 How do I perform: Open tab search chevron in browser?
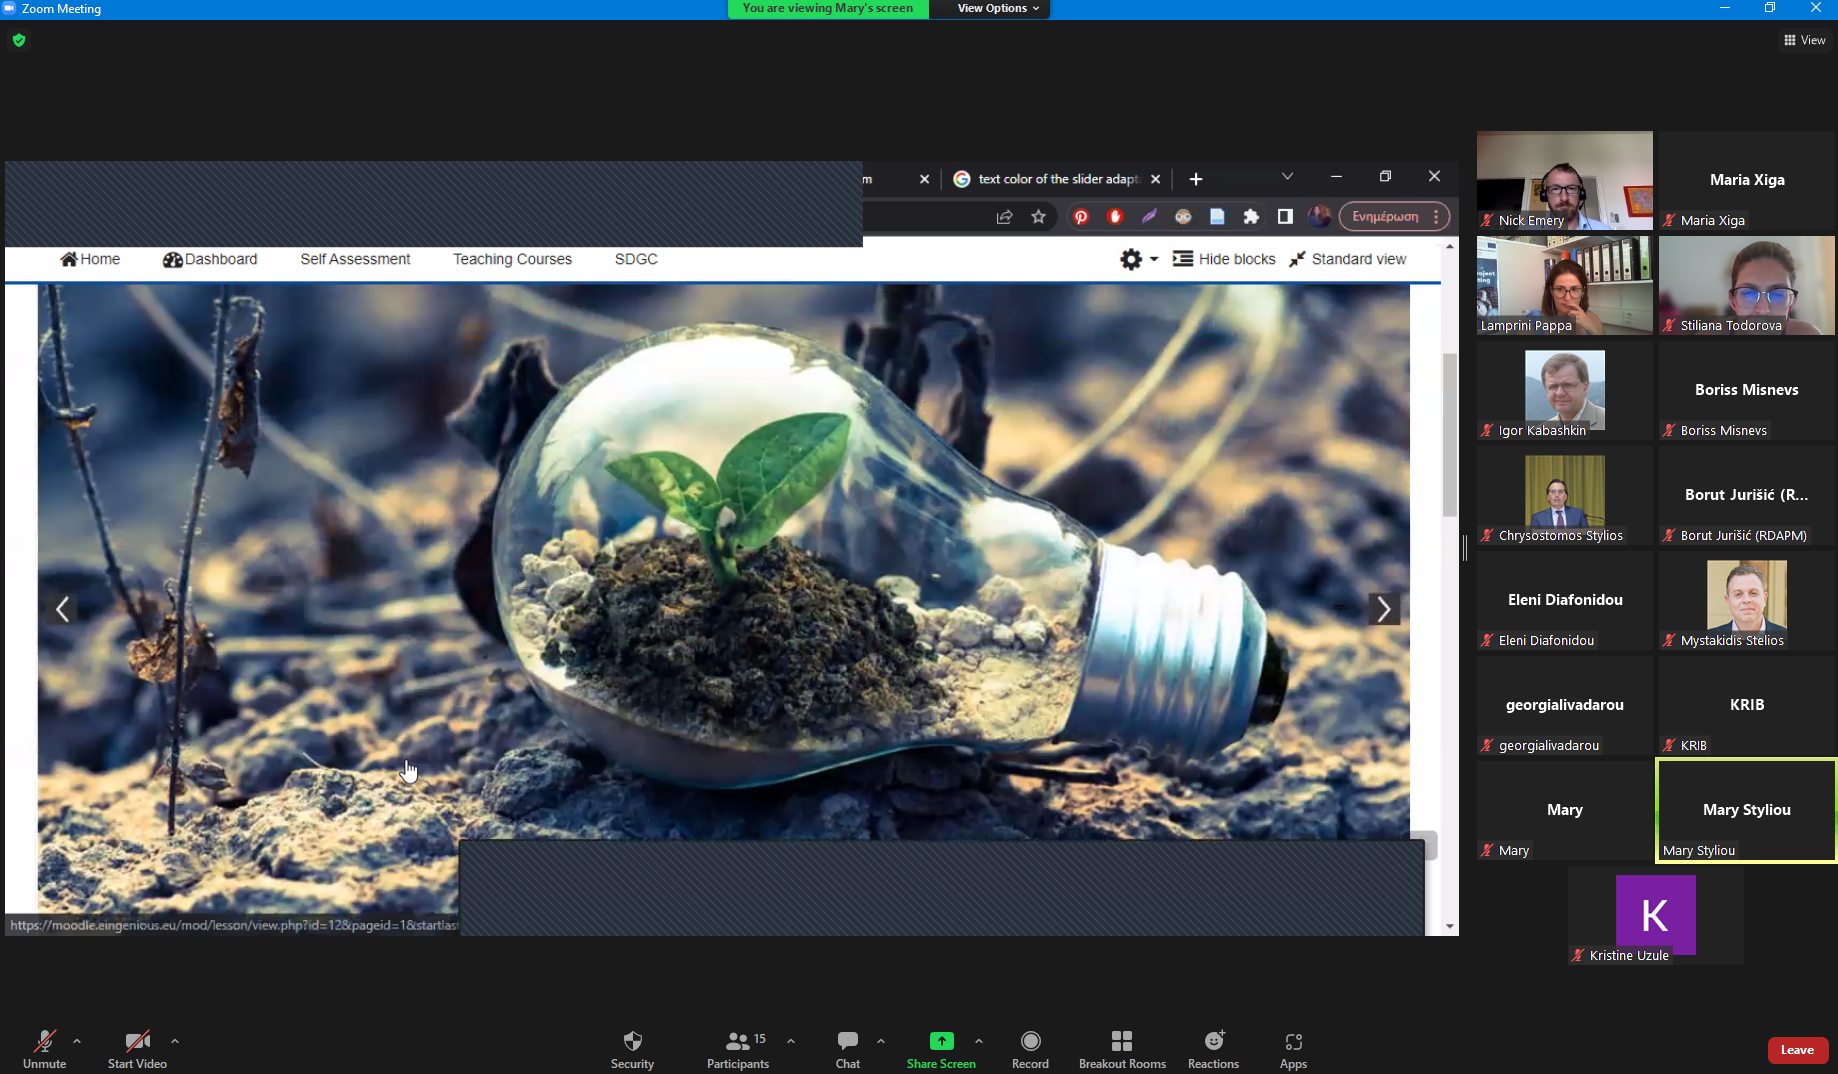coord(1287,177)
